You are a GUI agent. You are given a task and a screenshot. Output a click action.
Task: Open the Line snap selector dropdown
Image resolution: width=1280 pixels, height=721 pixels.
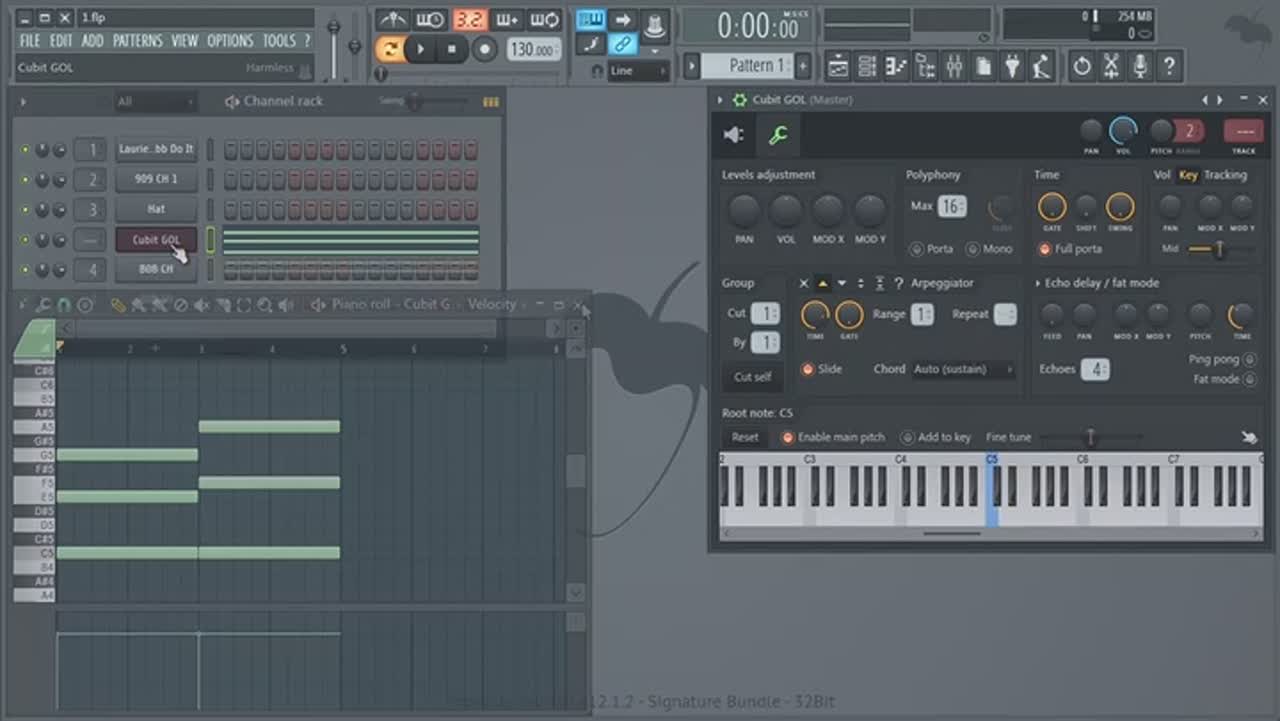coord(638,71)
